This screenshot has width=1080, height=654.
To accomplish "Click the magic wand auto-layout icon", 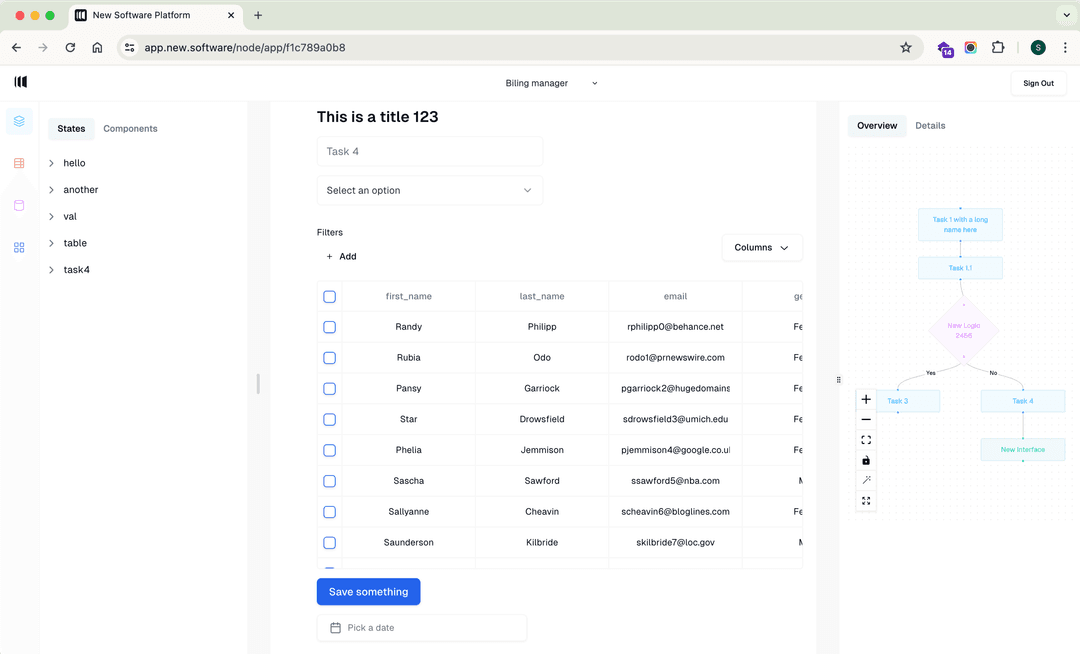I will click(866, 480).
